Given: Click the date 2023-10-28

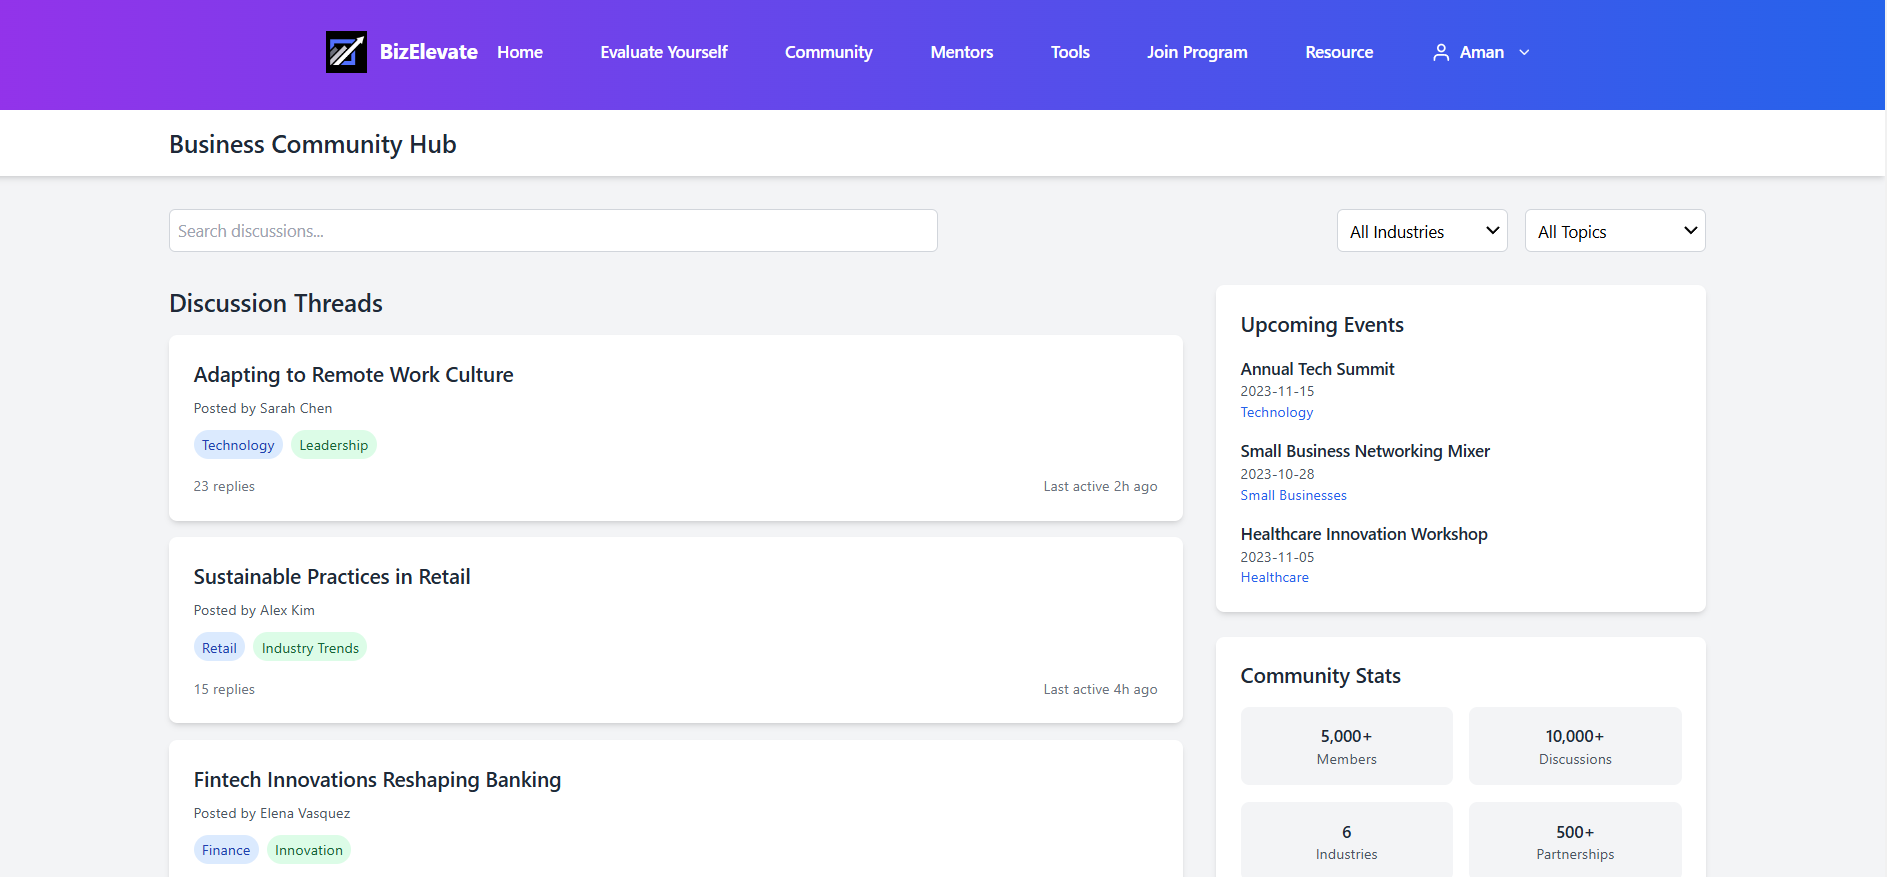Looking at the screenshot, I should coord(1277,474).
